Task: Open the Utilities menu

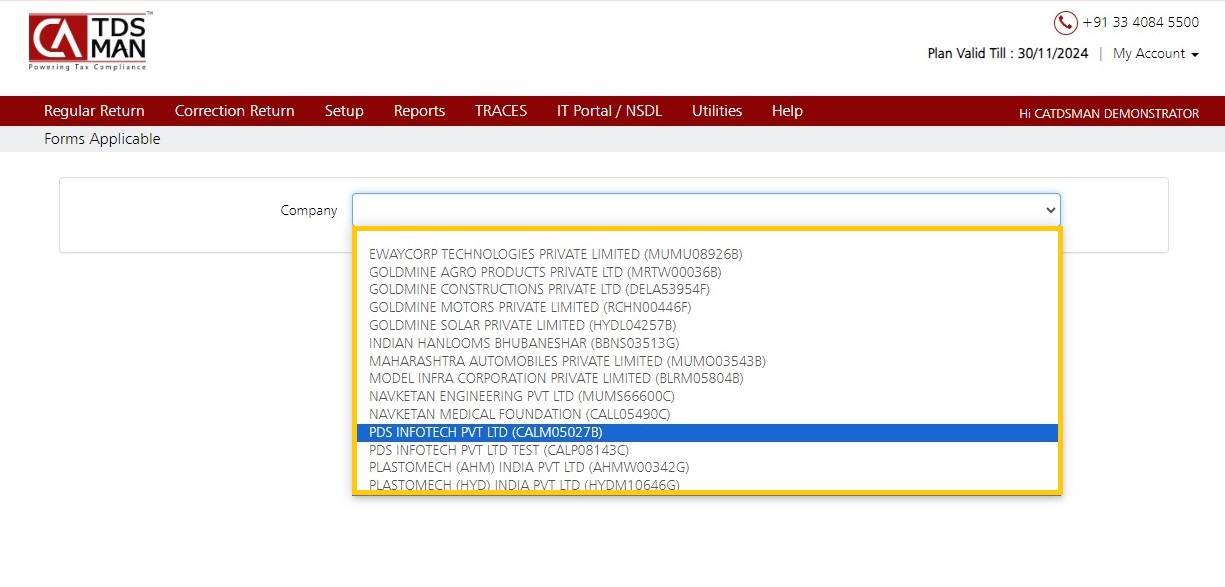Action: (x=717, y=111)
